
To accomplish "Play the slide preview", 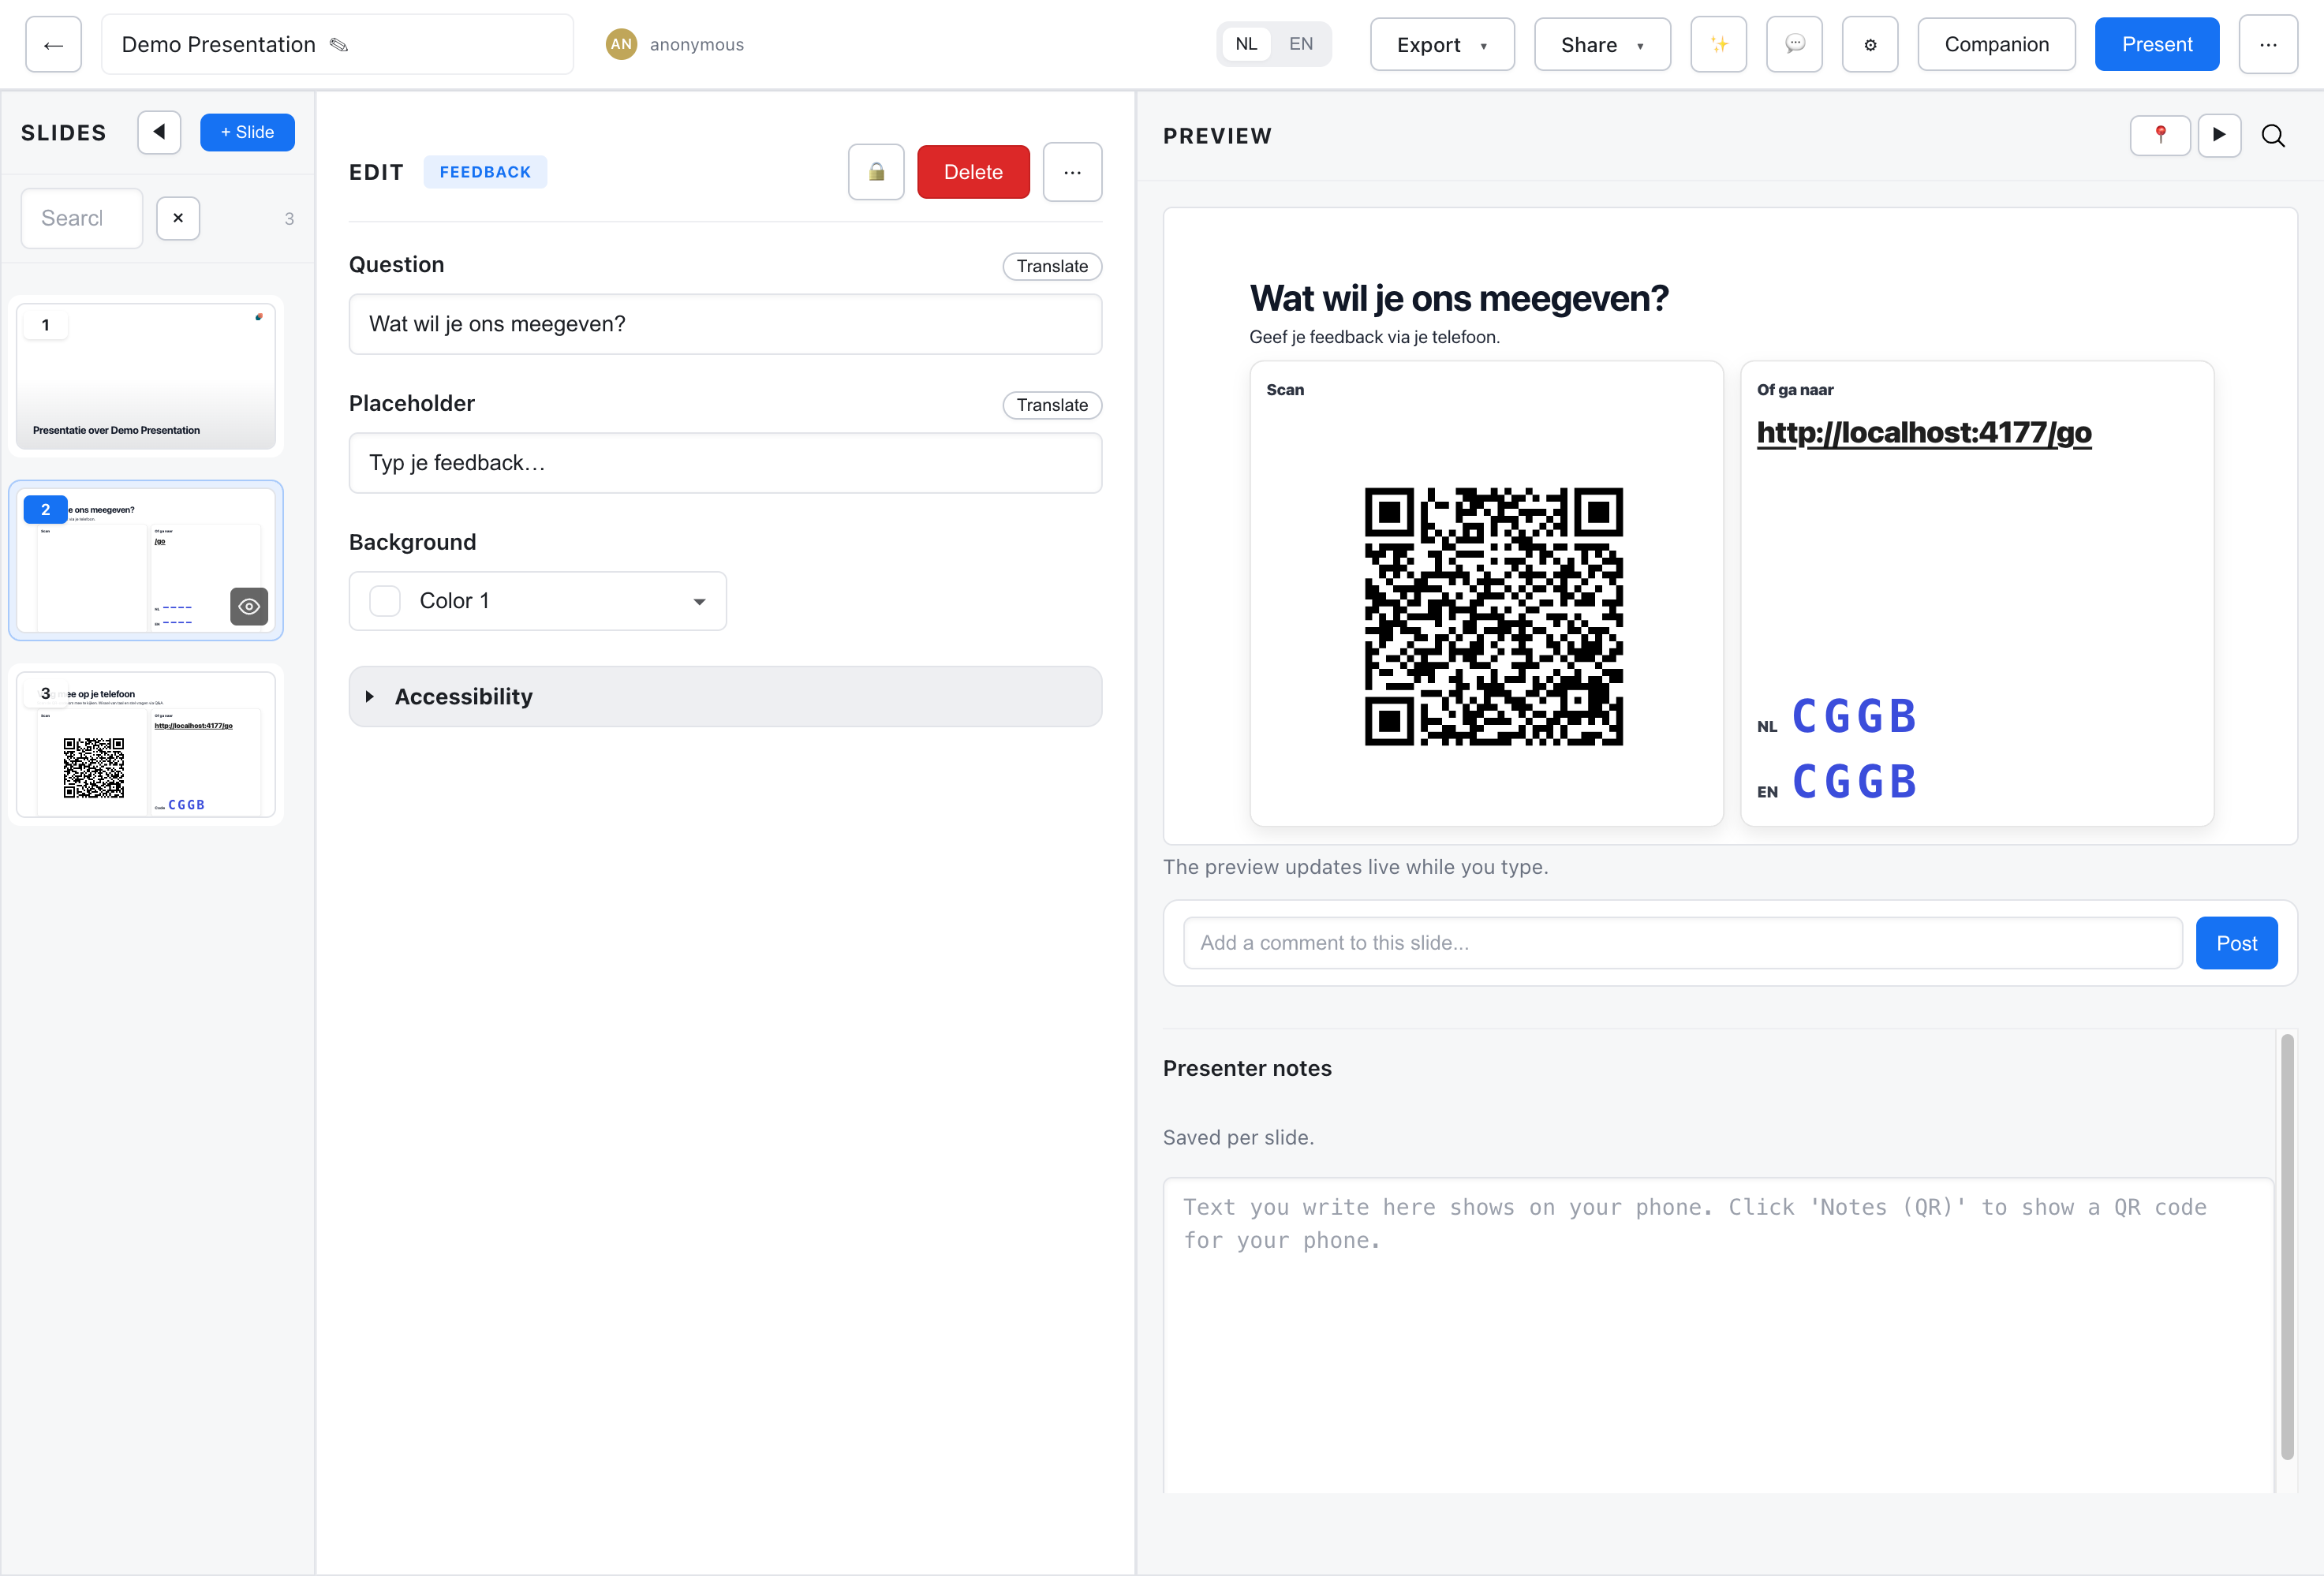I will 2219,135.
